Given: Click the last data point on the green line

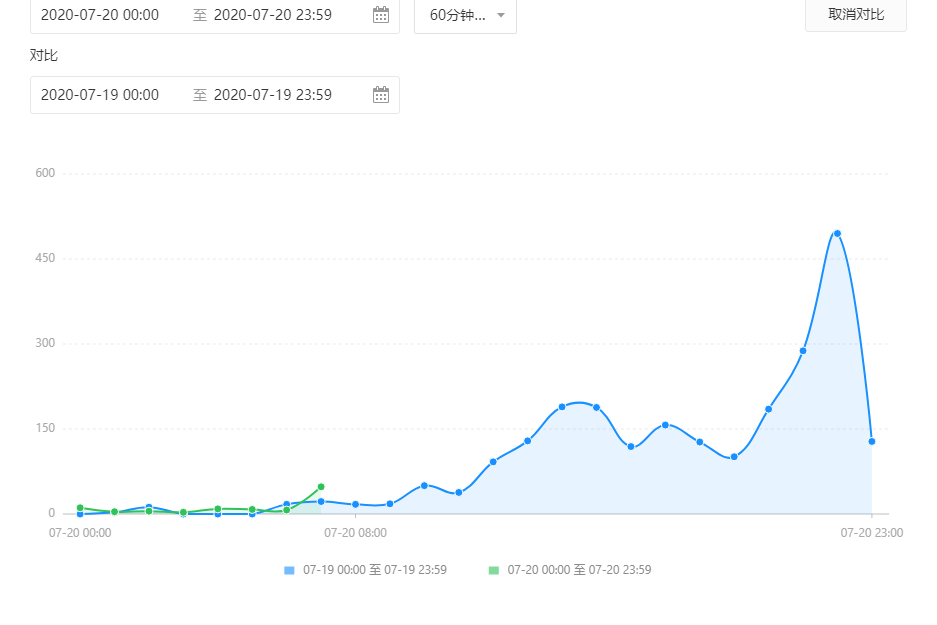Looking at the screenshot, I should click(x=321, y=487).
